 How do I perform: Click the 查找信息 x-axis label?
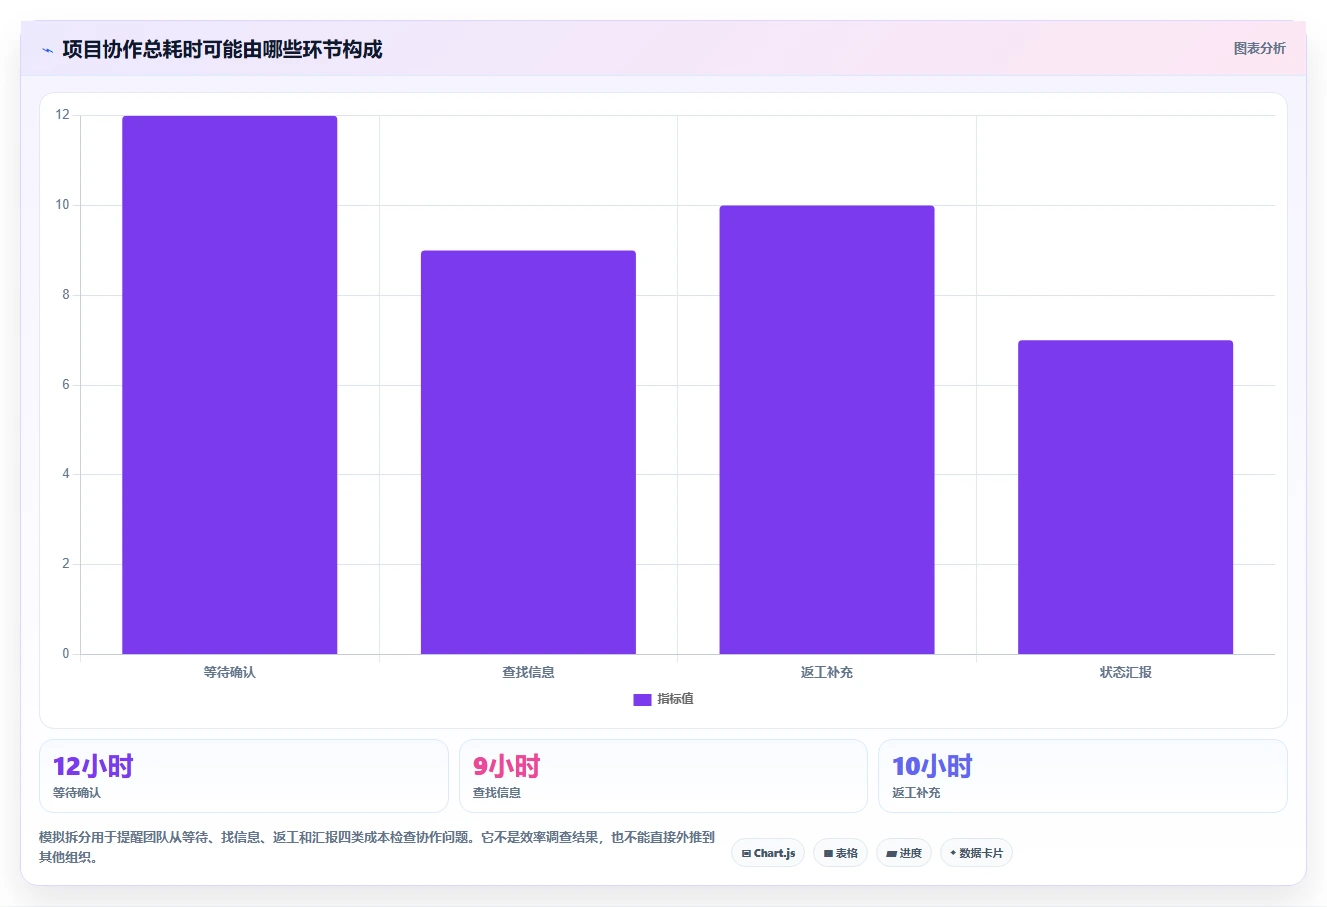tap(528, 672)
